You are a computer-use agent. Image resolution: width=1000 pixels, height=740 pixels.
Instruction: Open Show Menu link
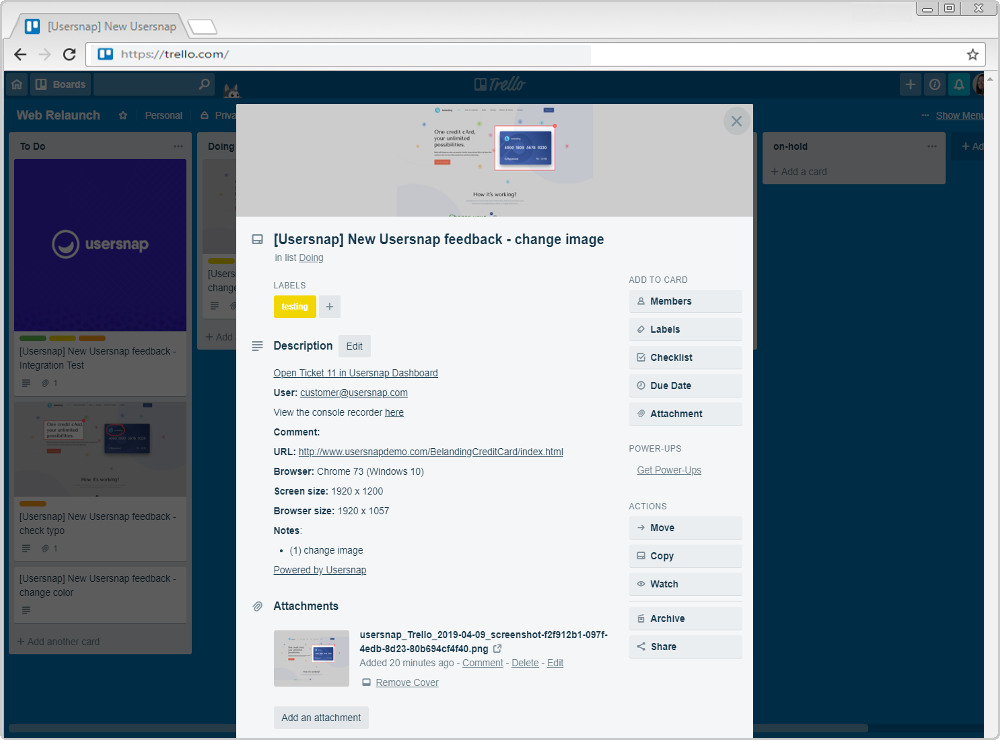pos(959,115)
